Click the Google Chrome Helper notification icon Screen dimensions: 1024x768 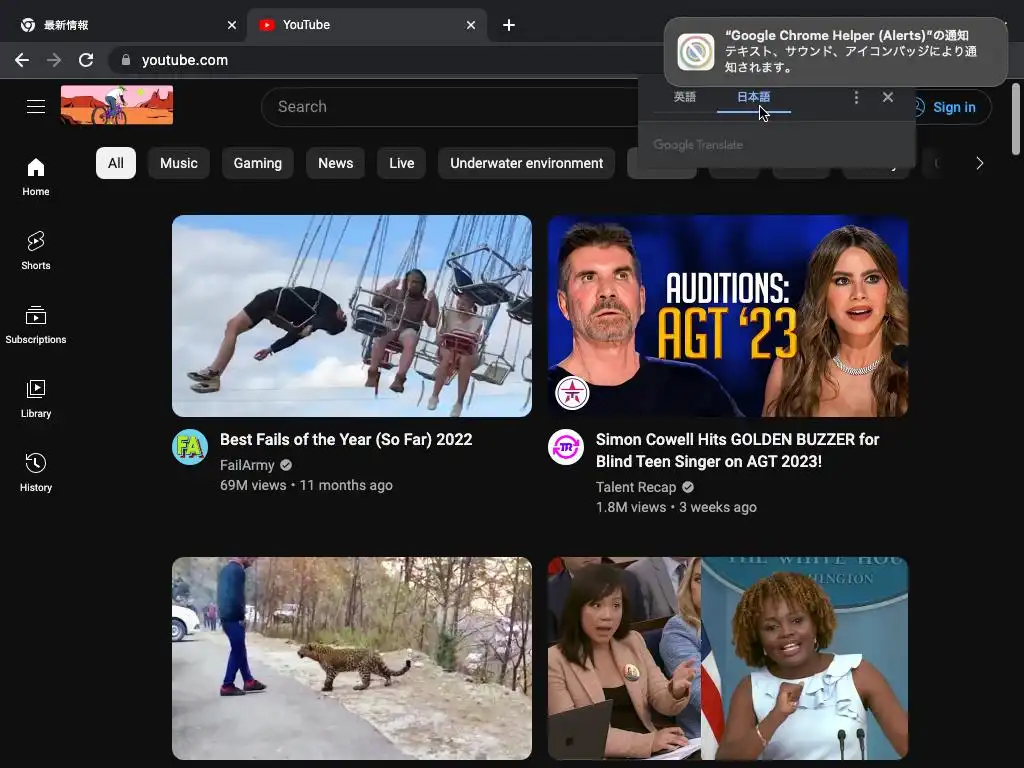(696, 52)
